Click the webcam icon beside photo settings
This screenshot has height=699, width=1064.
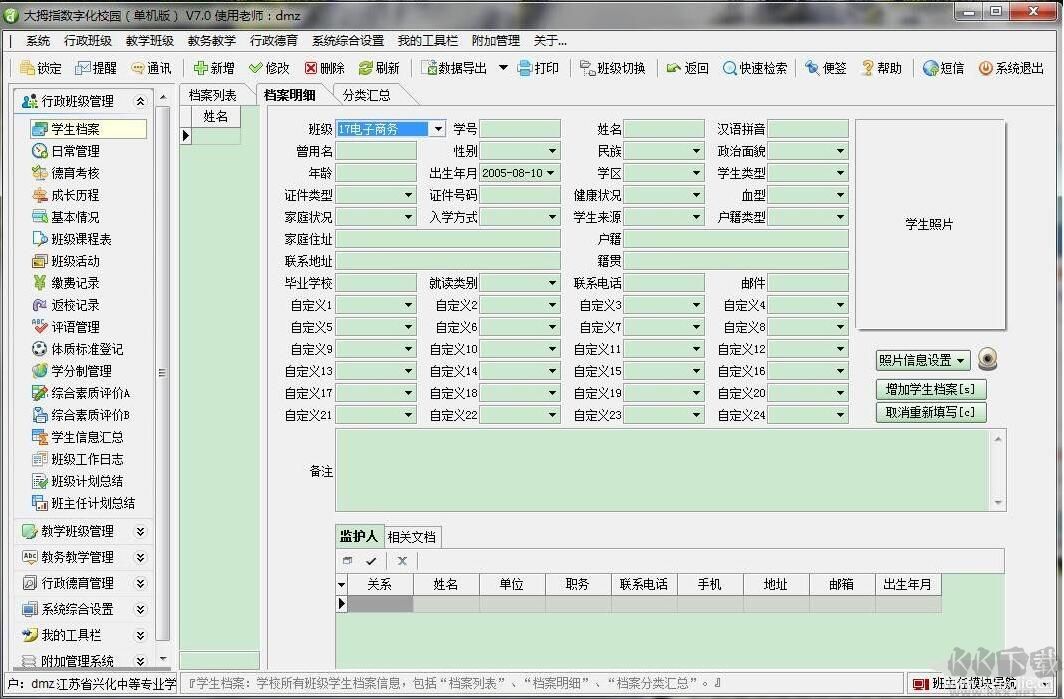point(988,361)
